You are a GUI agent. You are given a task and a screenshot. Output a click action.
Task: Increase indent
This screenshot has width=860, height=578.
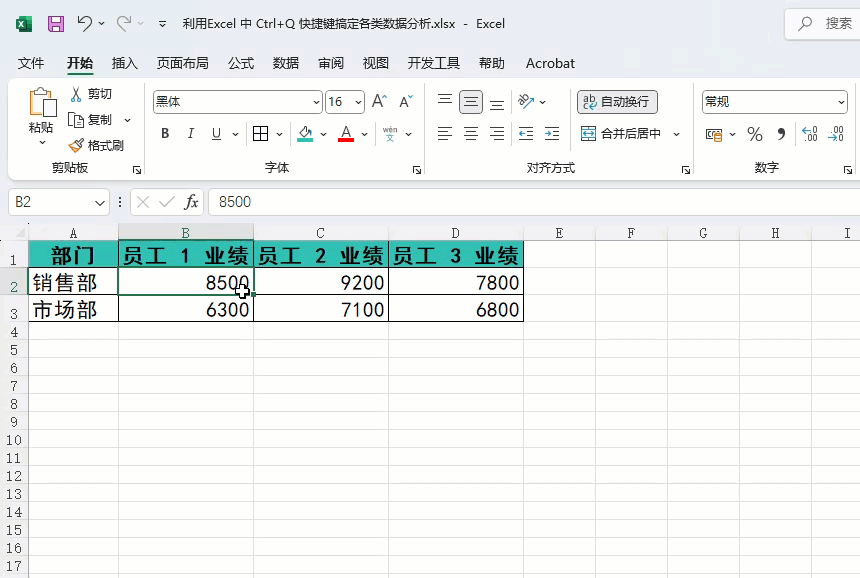(x=552, y=133)
